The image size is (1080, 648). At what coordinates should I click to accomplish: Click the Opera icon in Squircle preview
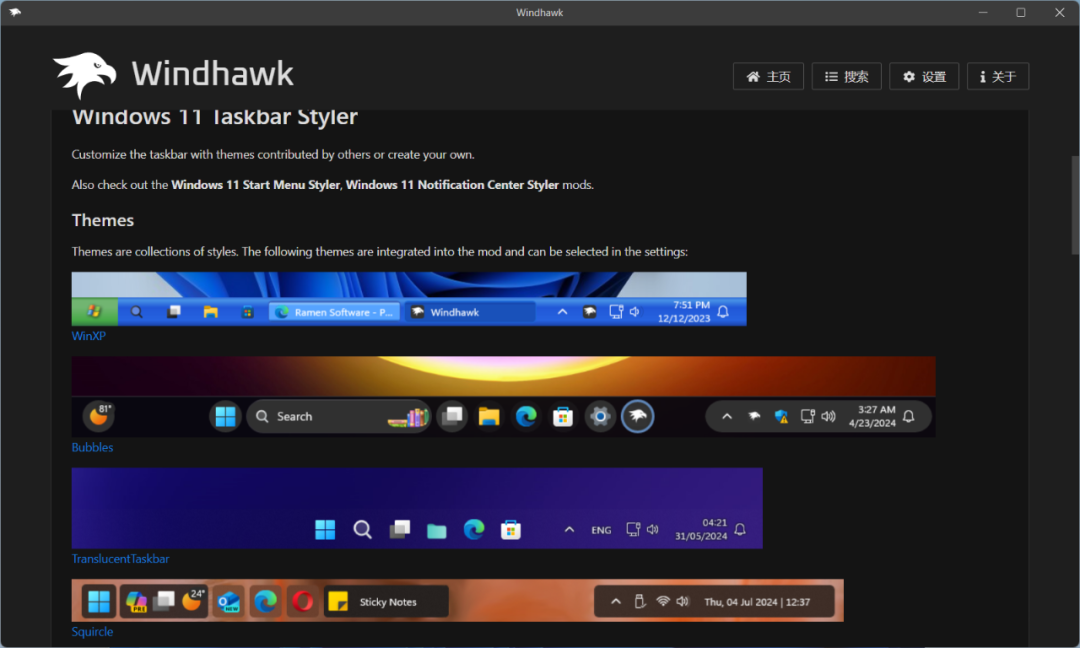(302, 601)
